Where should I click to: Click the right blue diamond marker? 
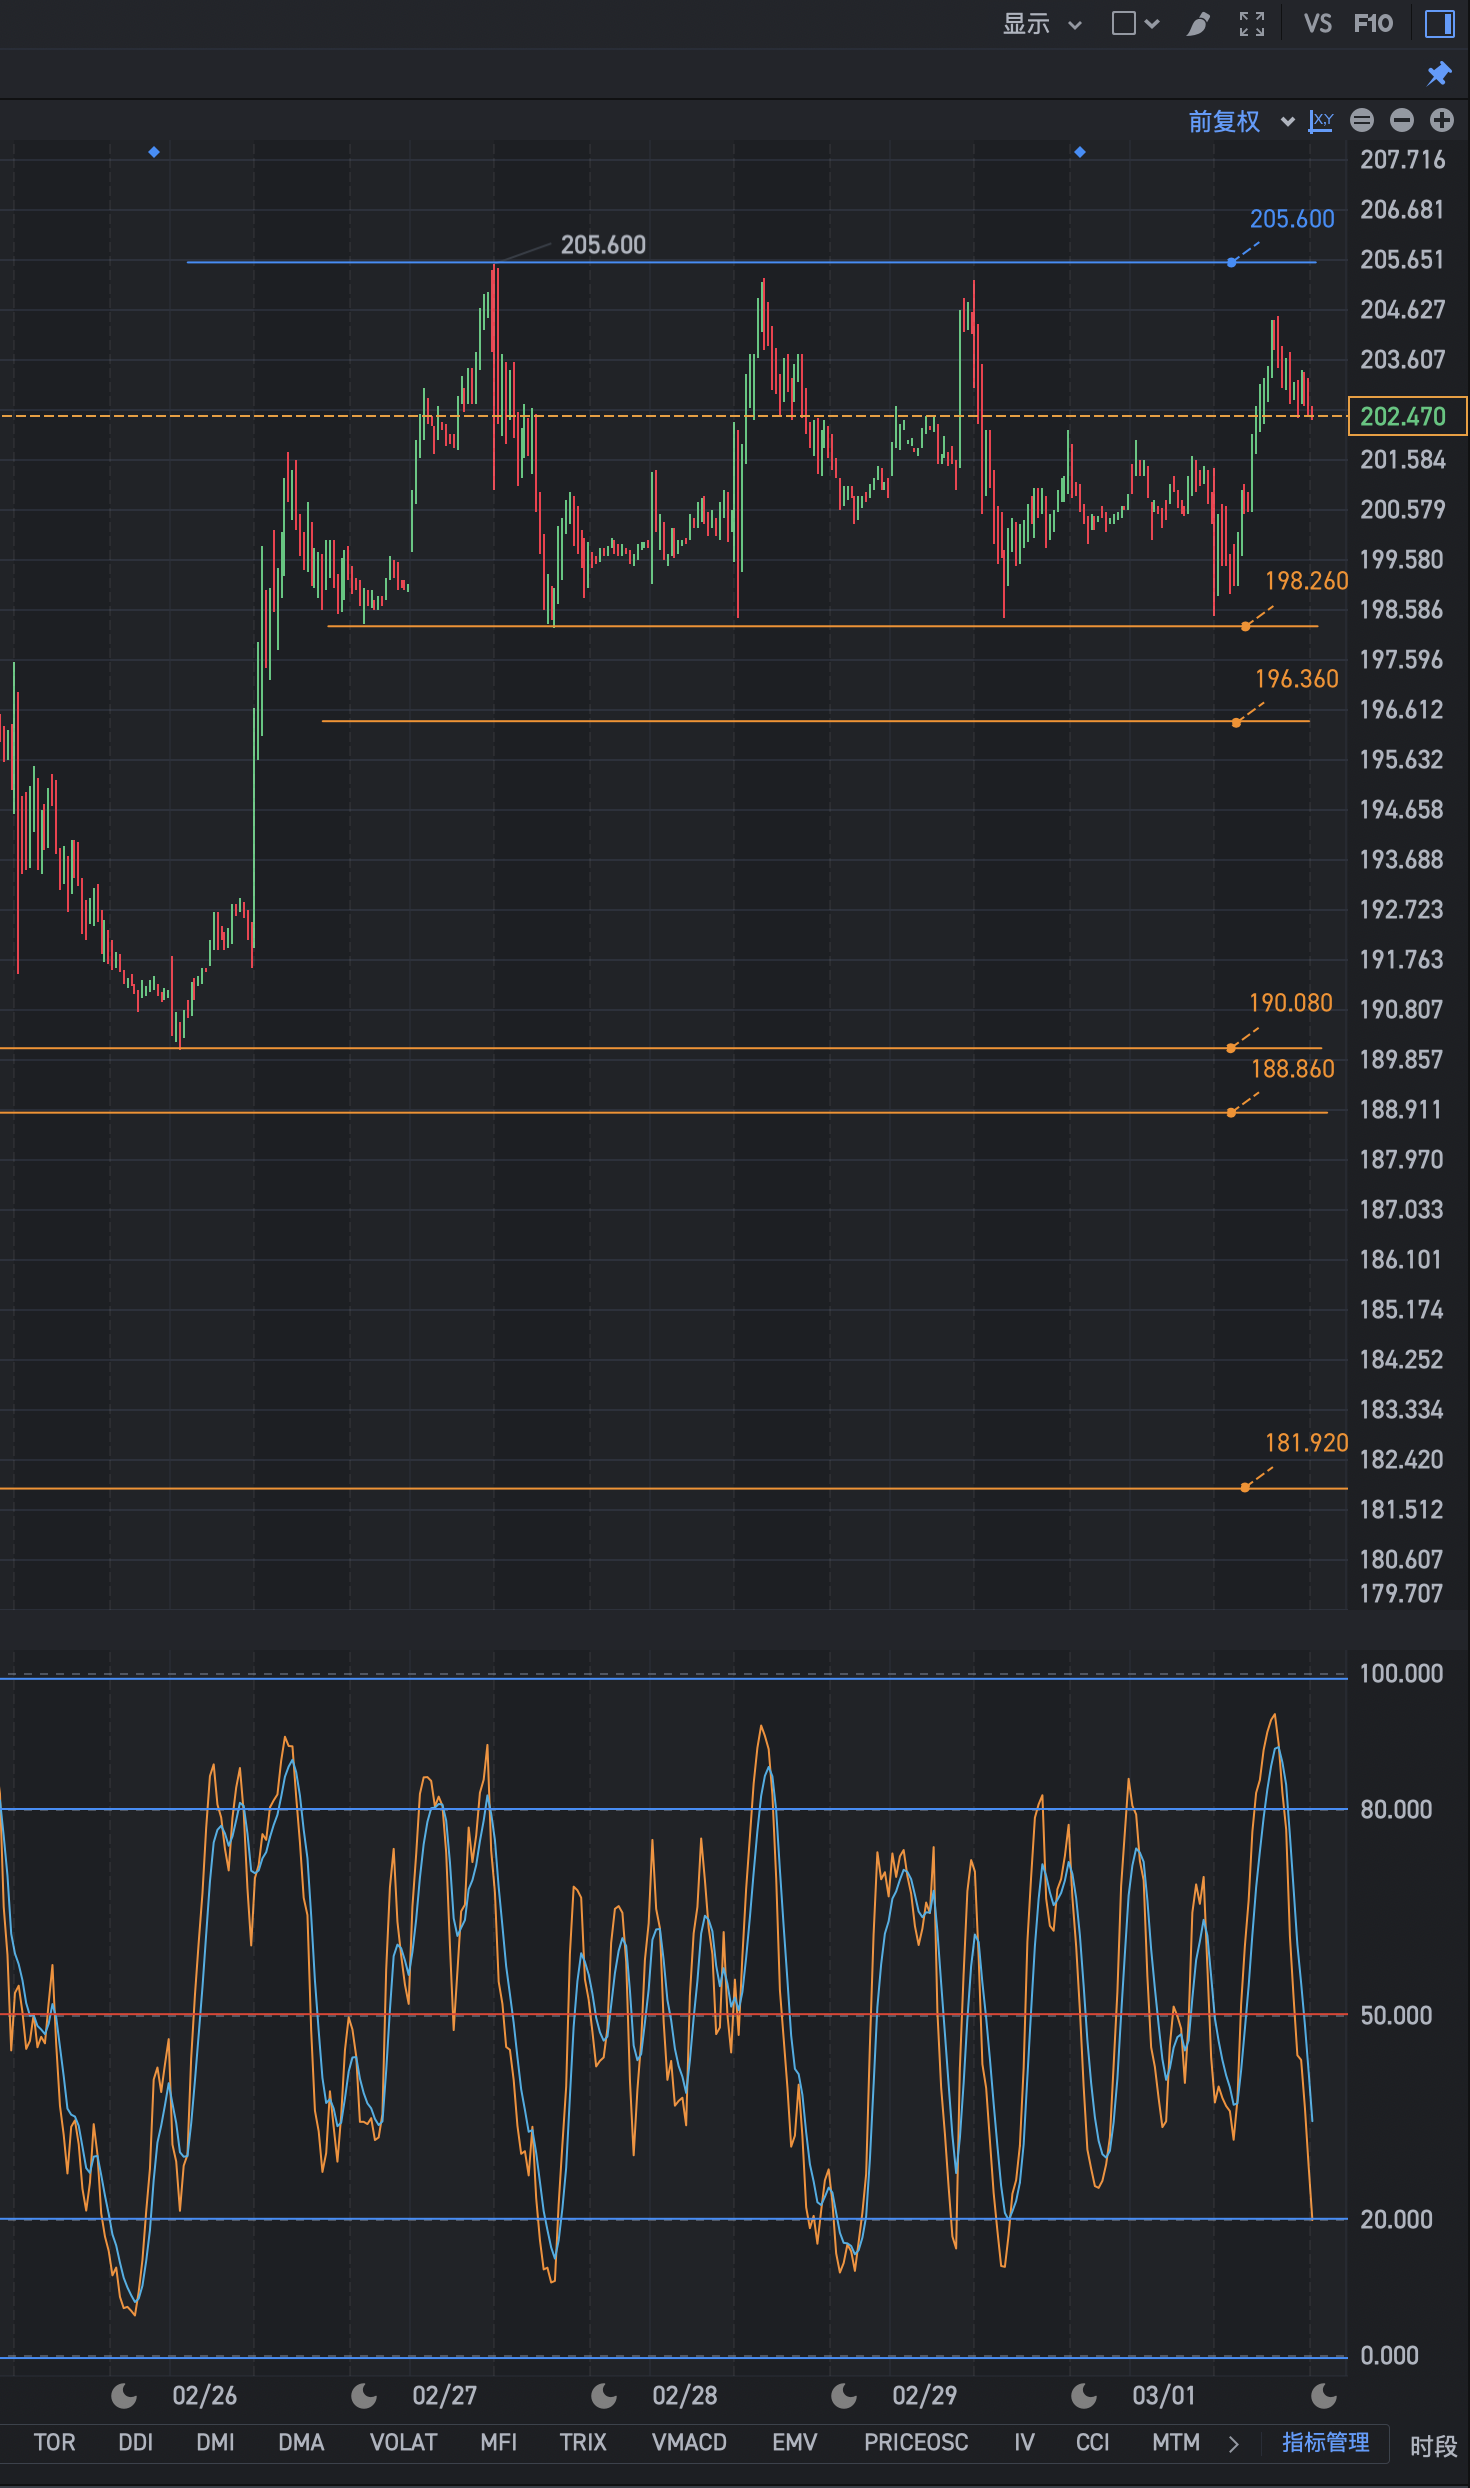pos(1080,152)
